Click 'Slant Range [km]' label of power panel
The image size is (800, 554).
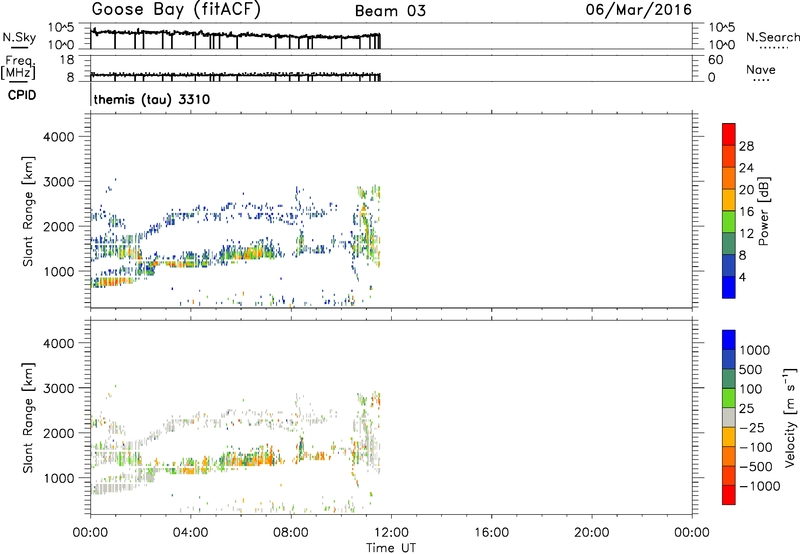coord(28,211)
